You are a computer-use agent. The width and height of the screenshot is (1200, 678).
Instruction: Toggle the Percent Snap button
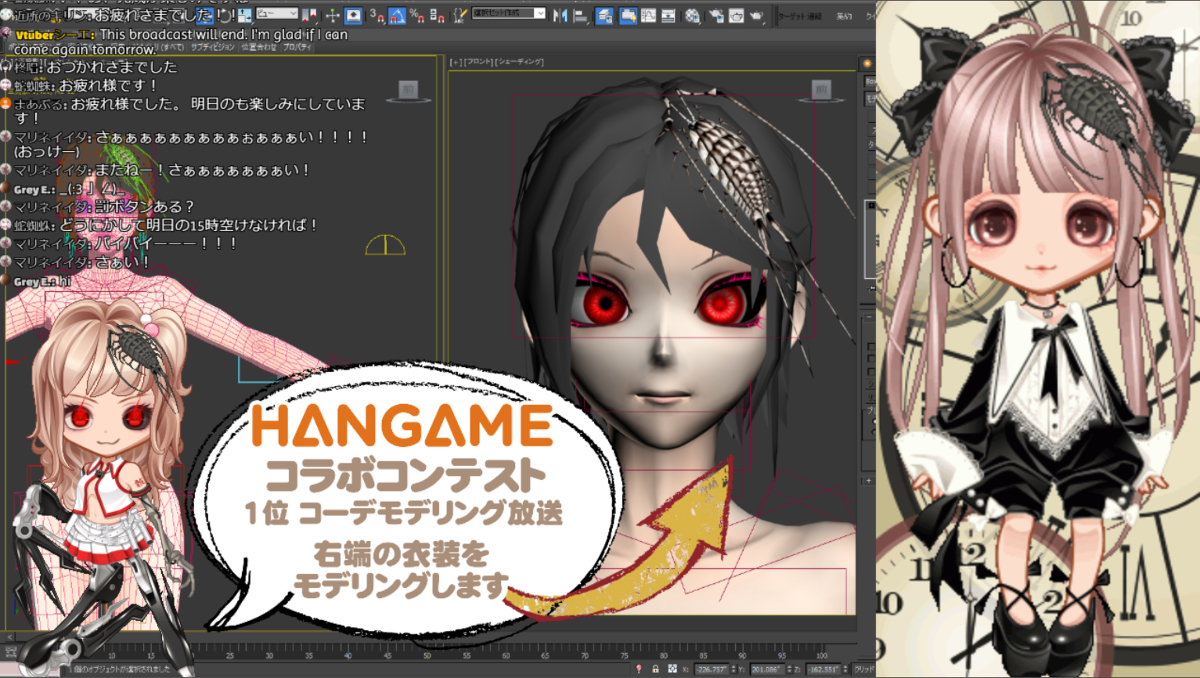click(x=417, y=16)
